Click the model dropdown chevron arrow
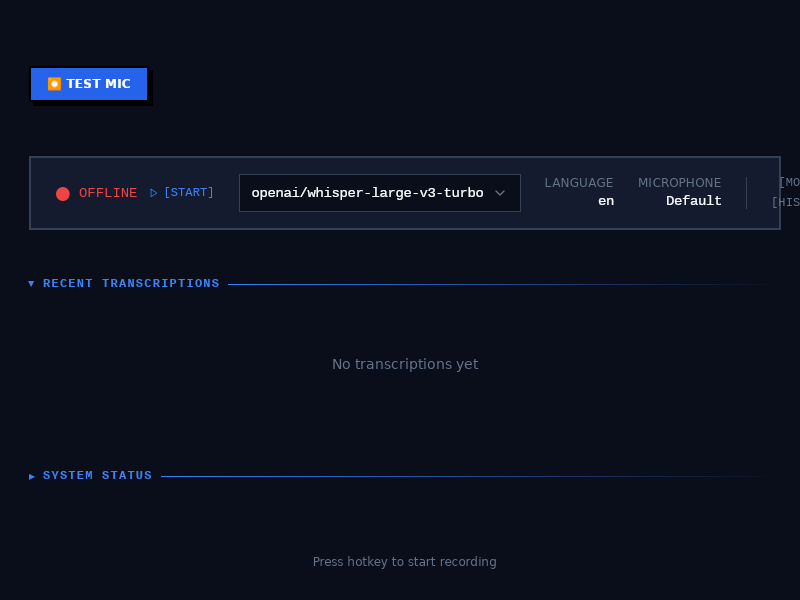Image resolution: width=800 pixels, height=600 pixels. coord(500,193)
